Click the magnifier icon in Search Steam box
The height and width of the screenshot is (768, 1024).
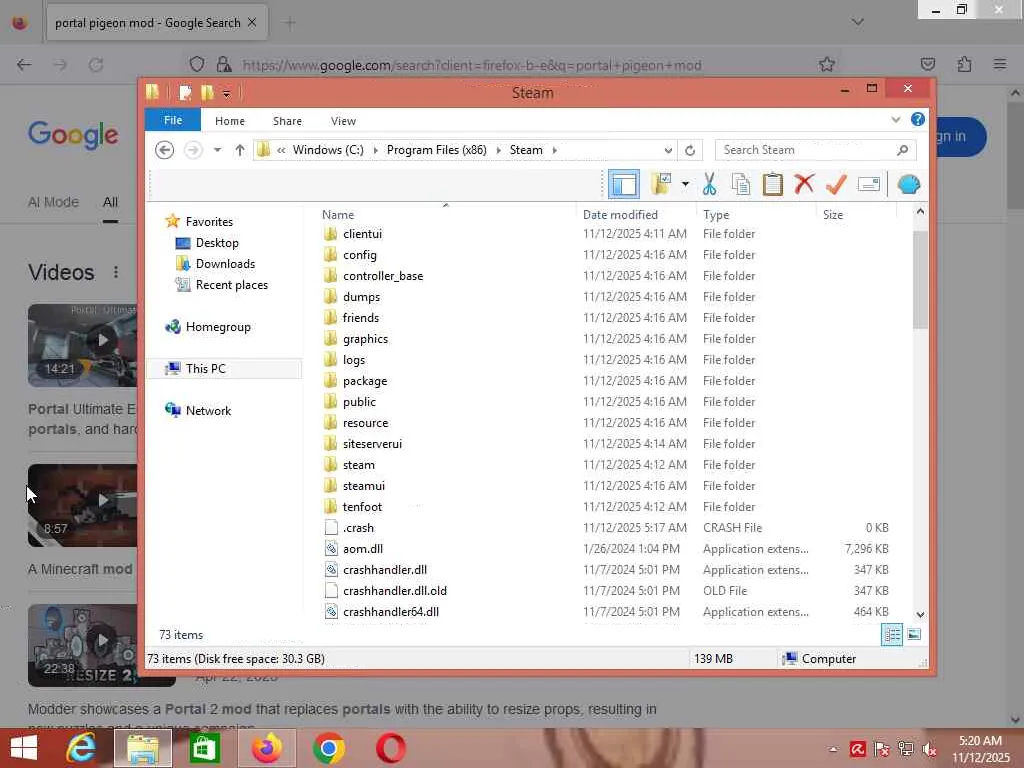903,150
